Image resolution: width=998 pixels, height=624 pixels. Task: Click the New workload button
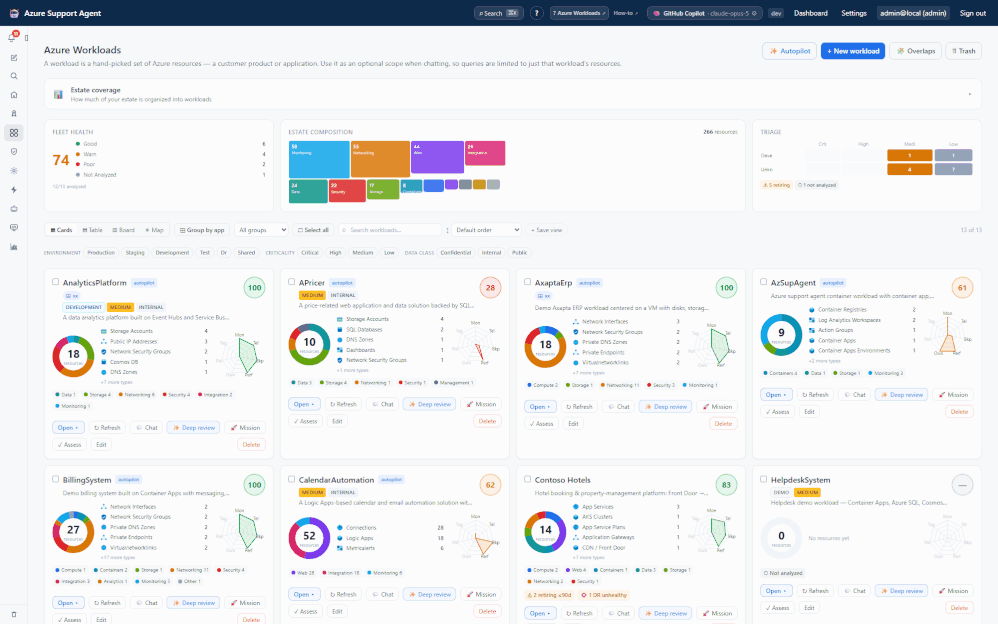(853, 51)
